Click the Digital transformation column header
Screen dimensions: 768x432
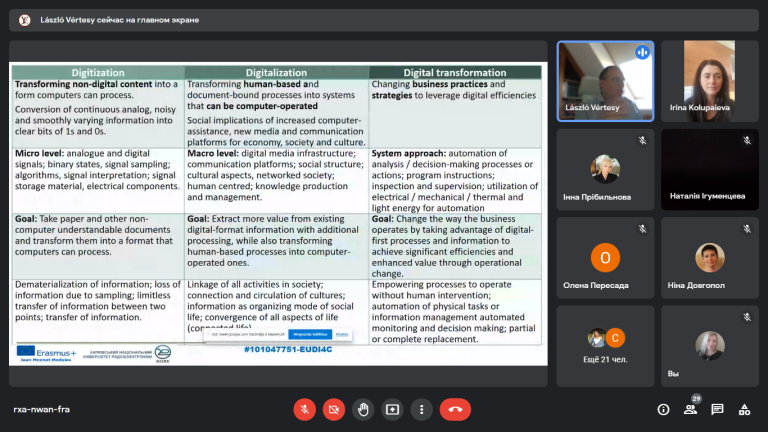click(455, 72)
